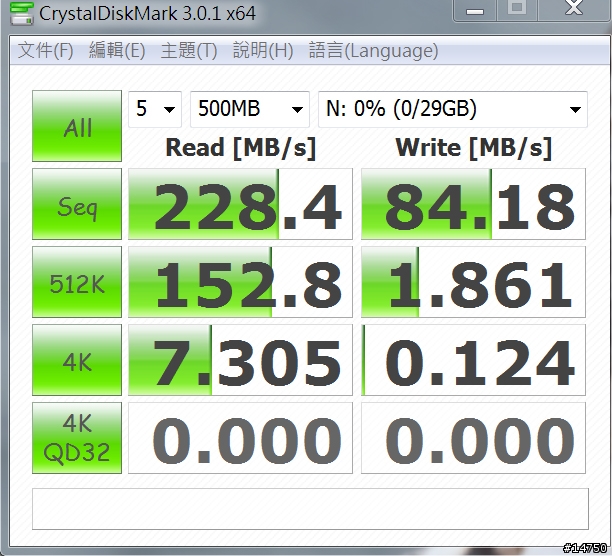Screen dimensions: 612x556
Task: Start the 512K benchmark test
Action: (x=77, y=282)
